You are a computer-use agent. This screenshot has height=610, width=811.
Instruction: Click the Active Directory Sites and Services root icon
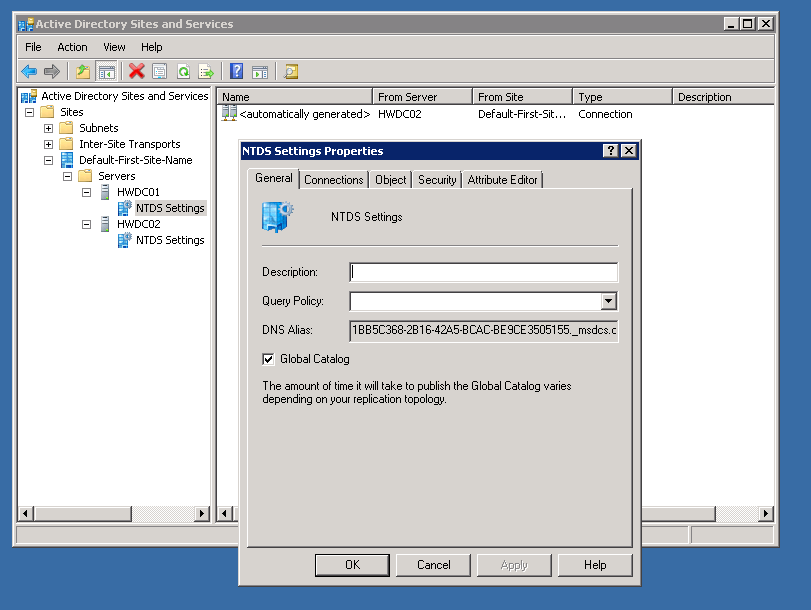tap(29, 96)
